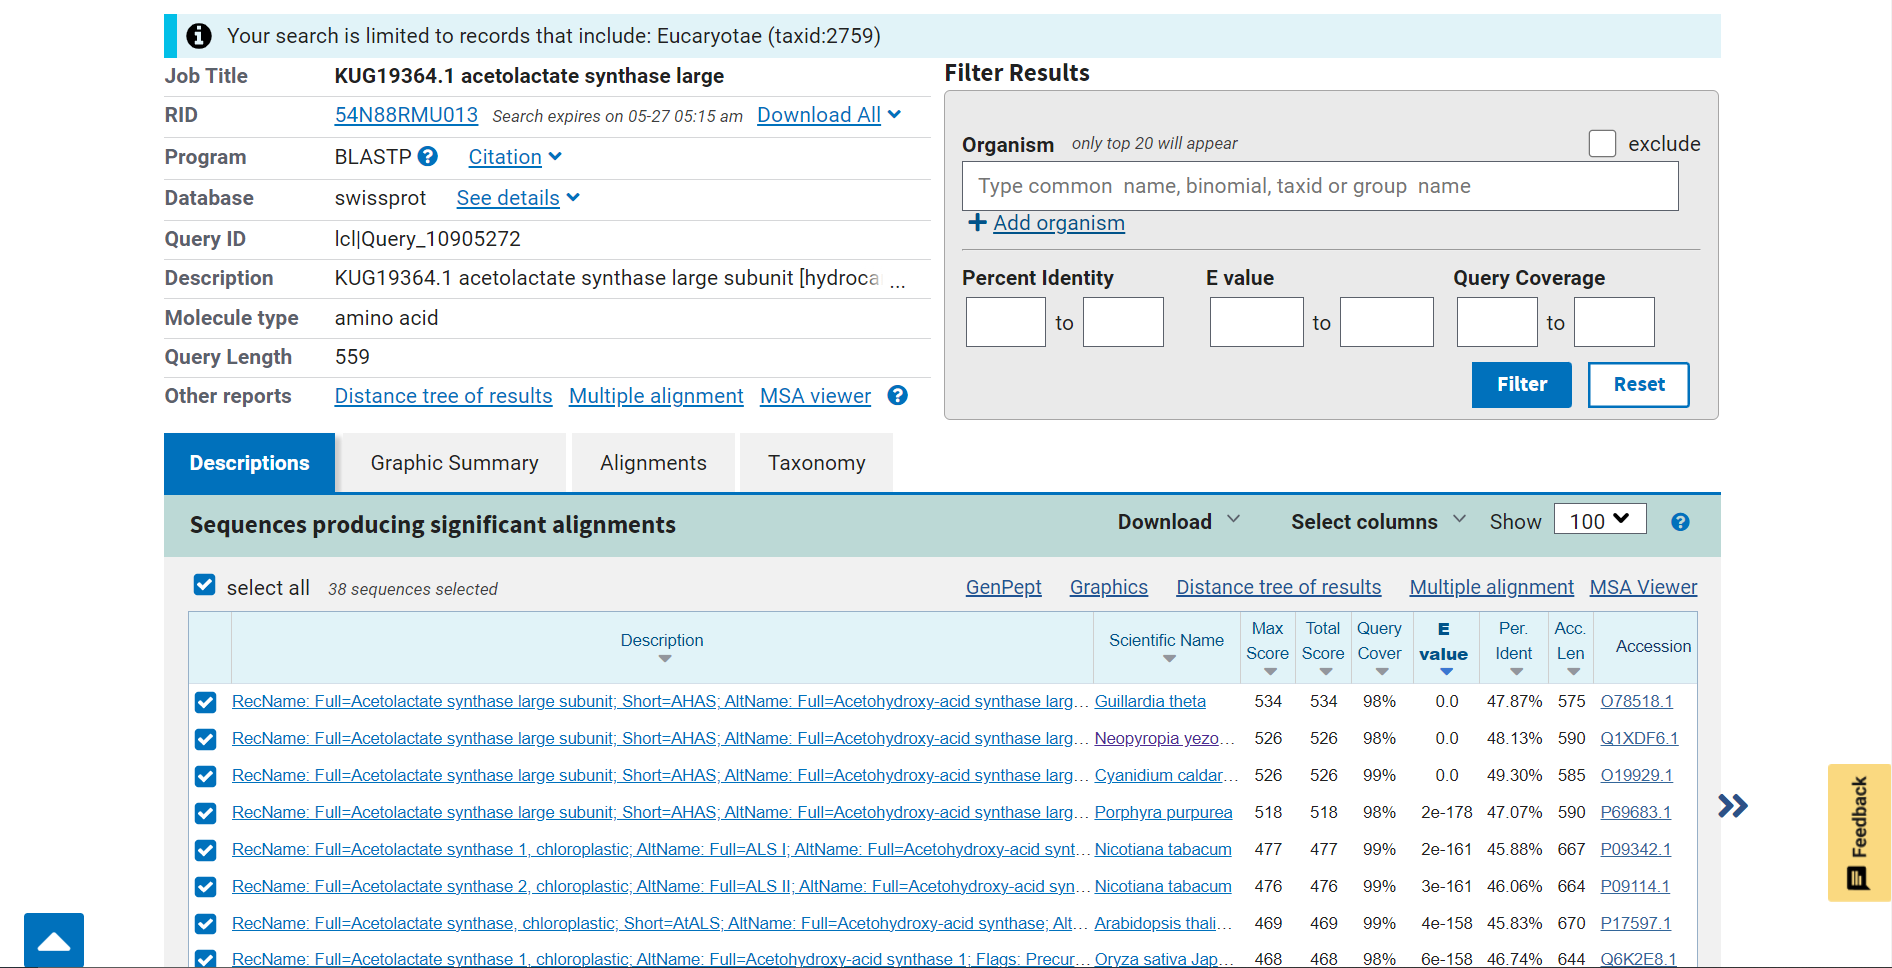
Task: Uncheck the Porphyra purpurea row checkbox
Action: pyautogui.click(x=205, y=813)
